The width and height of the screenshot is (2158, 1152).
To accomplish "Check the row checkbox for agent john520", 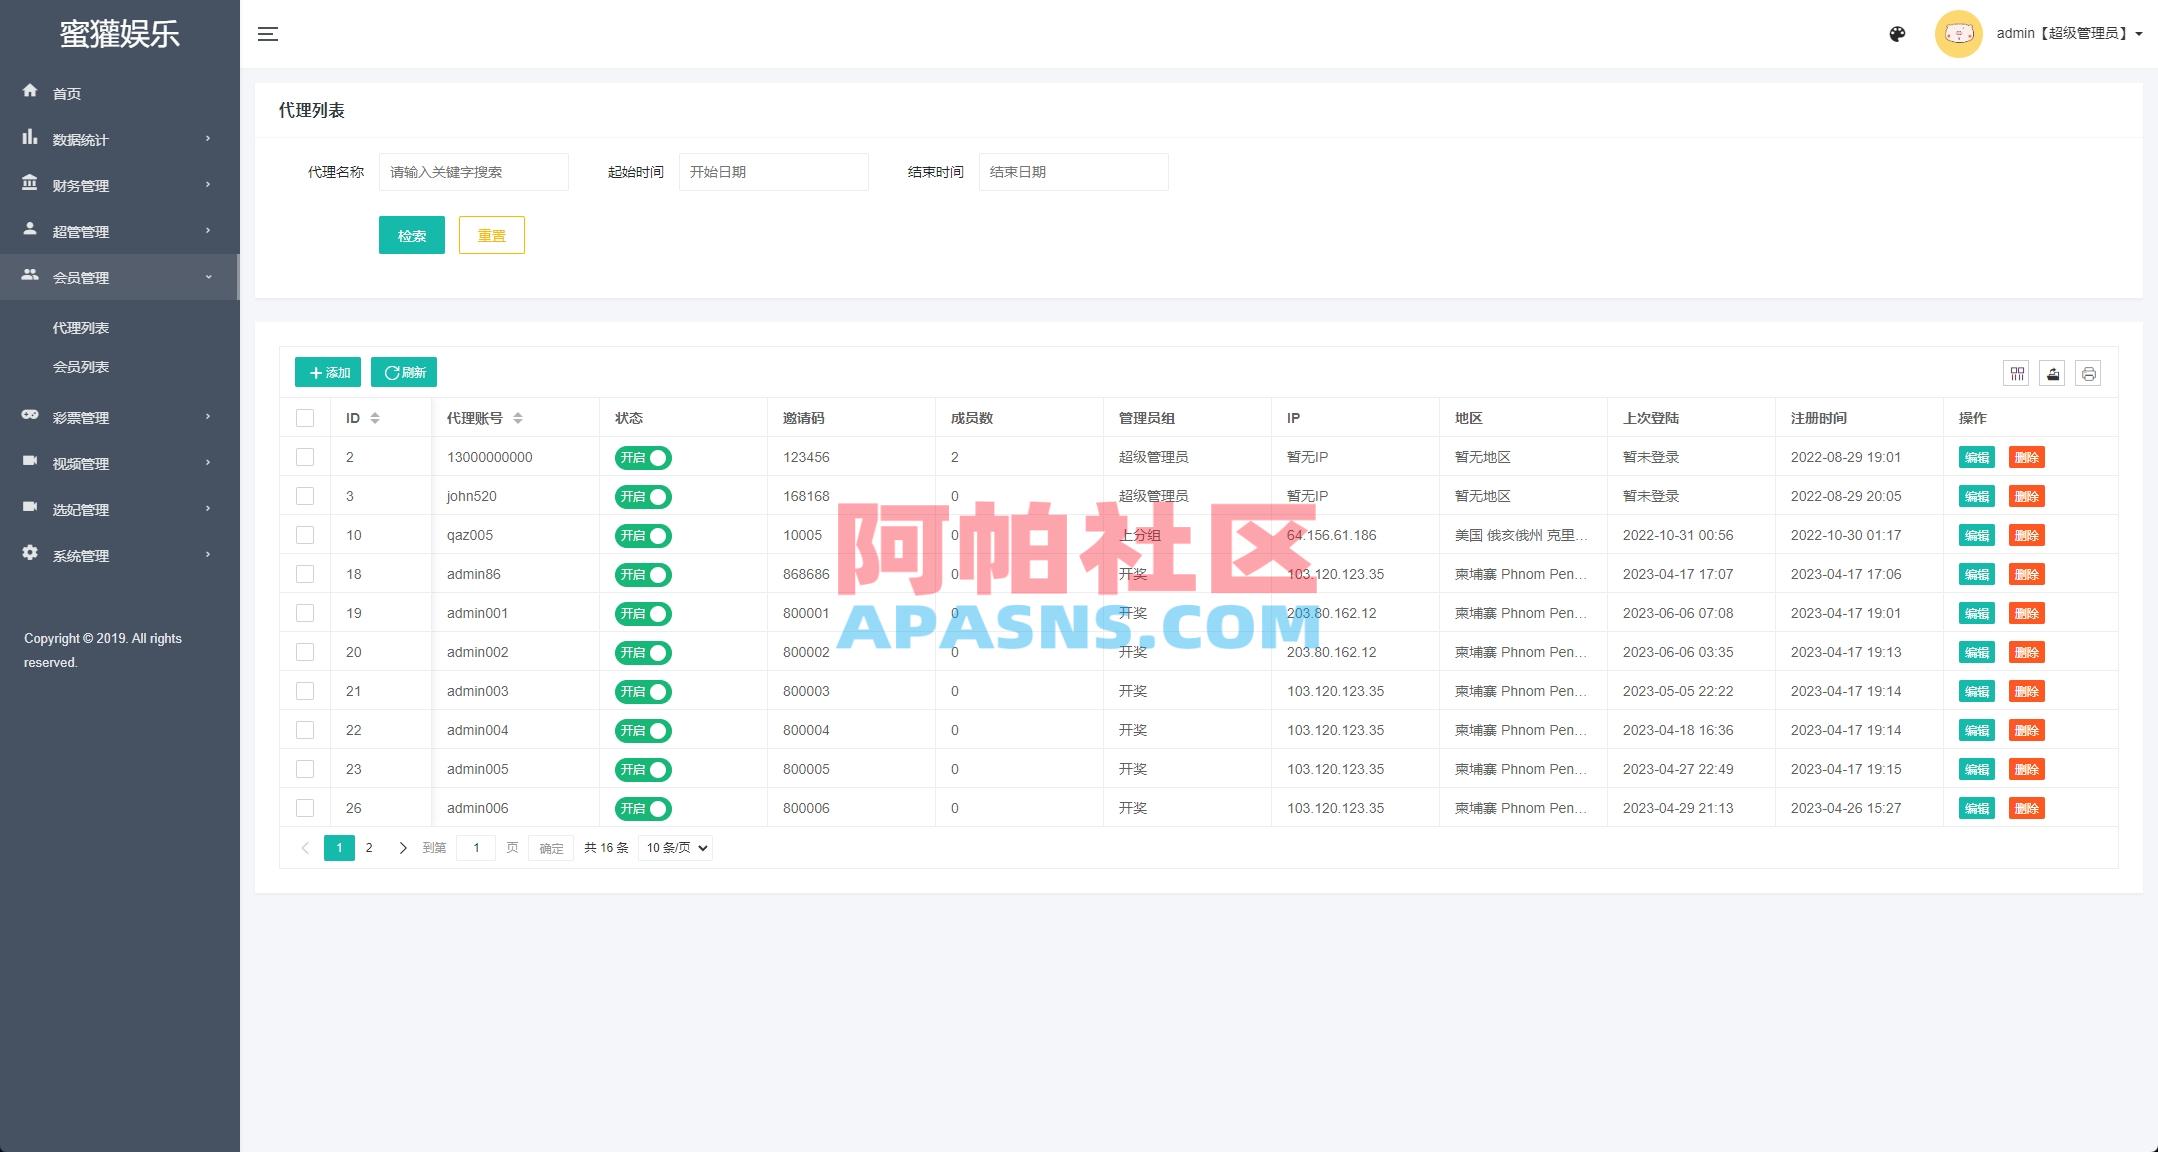I will tap(305, 495).
